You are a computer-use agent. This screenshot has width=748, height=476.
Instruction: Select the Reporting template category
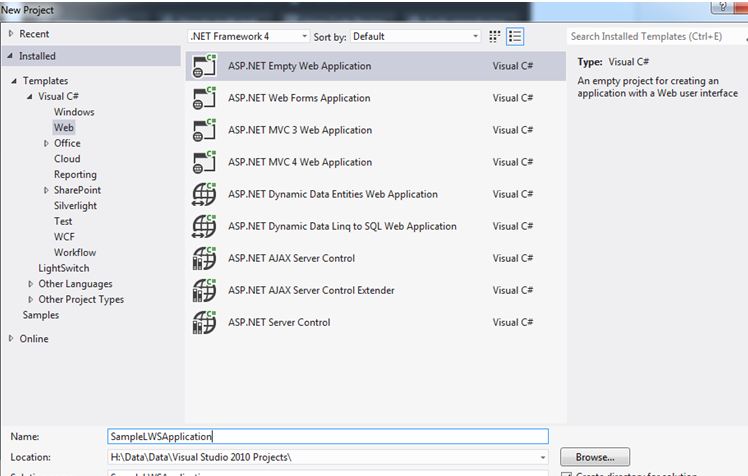point(75,175)
